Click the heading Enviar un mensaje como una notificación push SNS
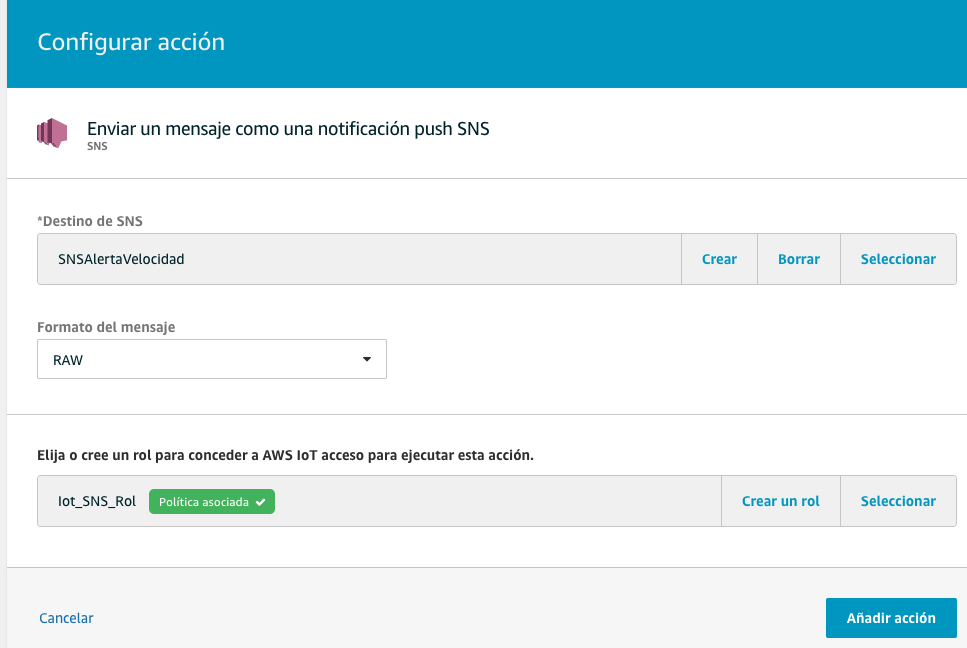This screenshot has width=967, height=648. 288,129
